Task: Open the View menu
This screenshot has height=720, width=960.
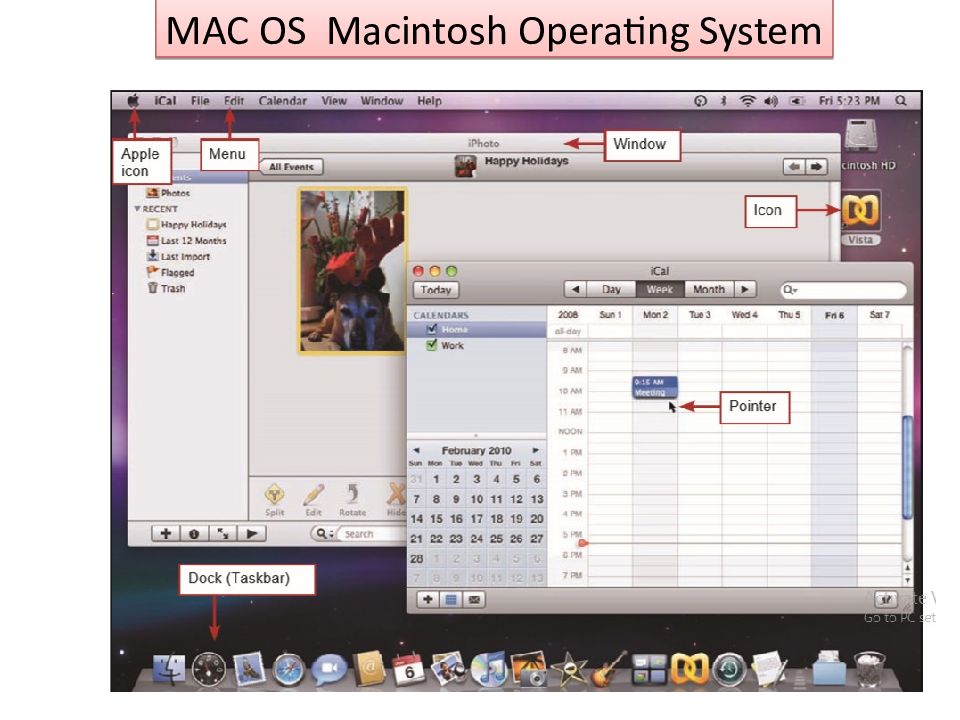Action: tap(334, 101)
